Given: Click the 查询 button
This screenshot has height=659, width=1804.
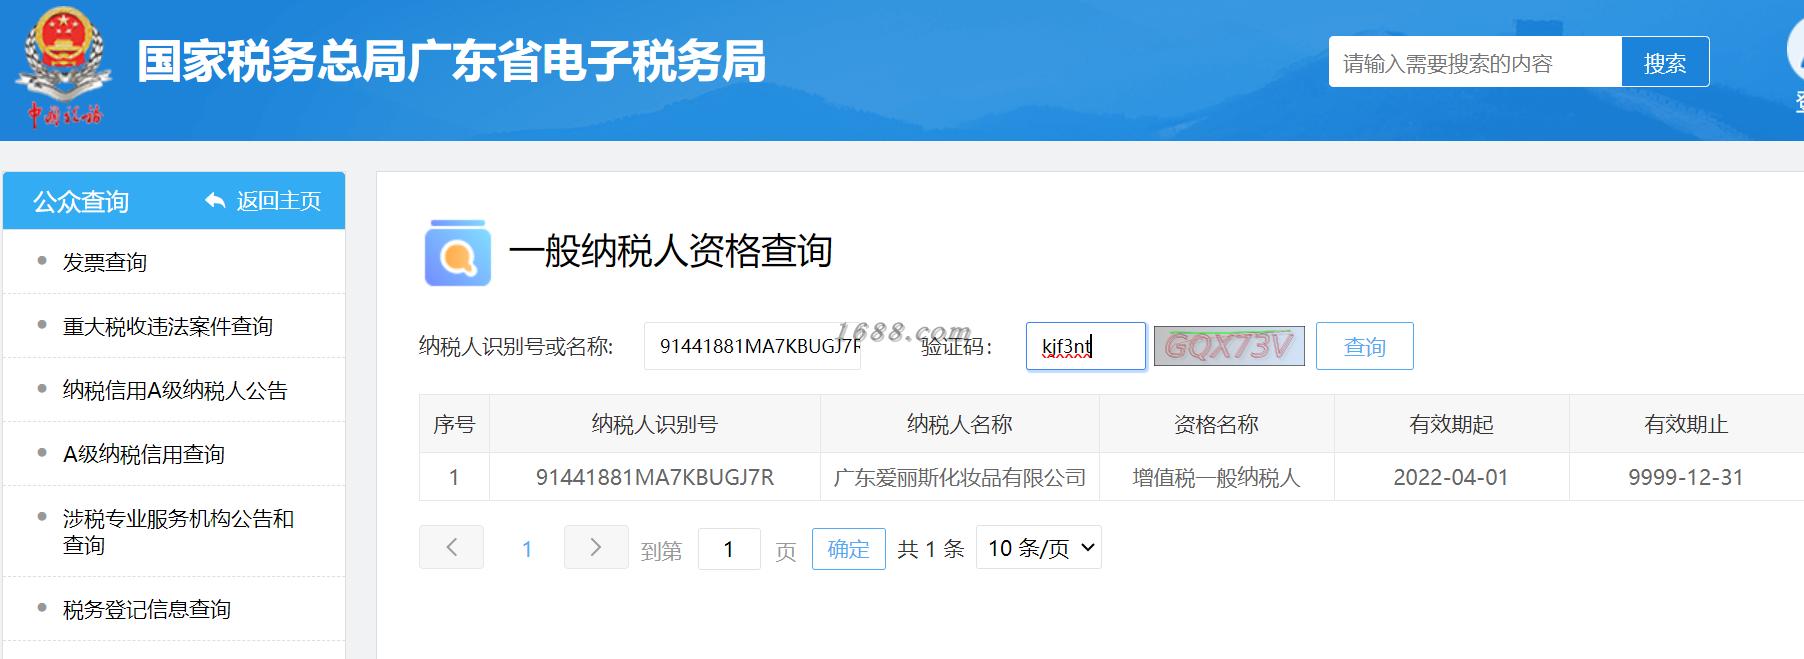Looking at the screenshot, I should (1364, 346).
